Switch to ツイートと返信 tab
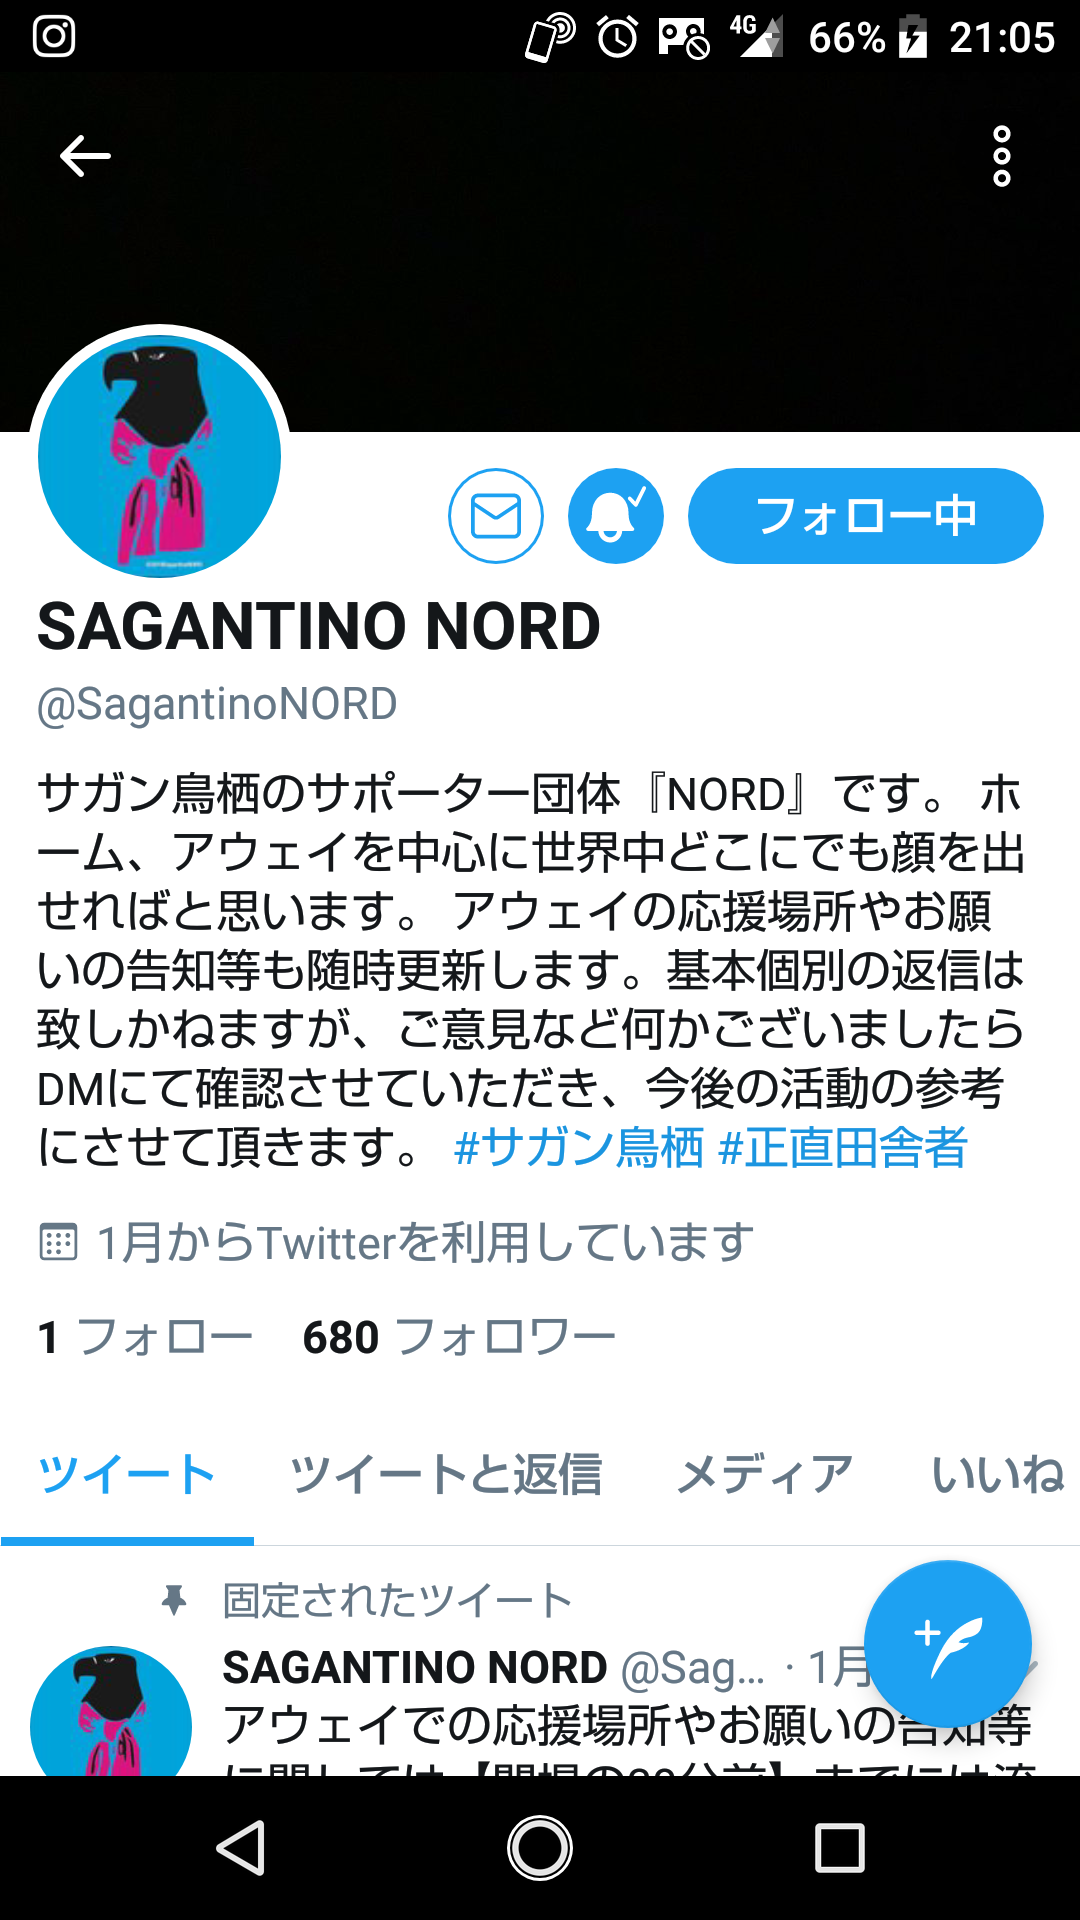The image size is (1080, 1920). 446,1475
